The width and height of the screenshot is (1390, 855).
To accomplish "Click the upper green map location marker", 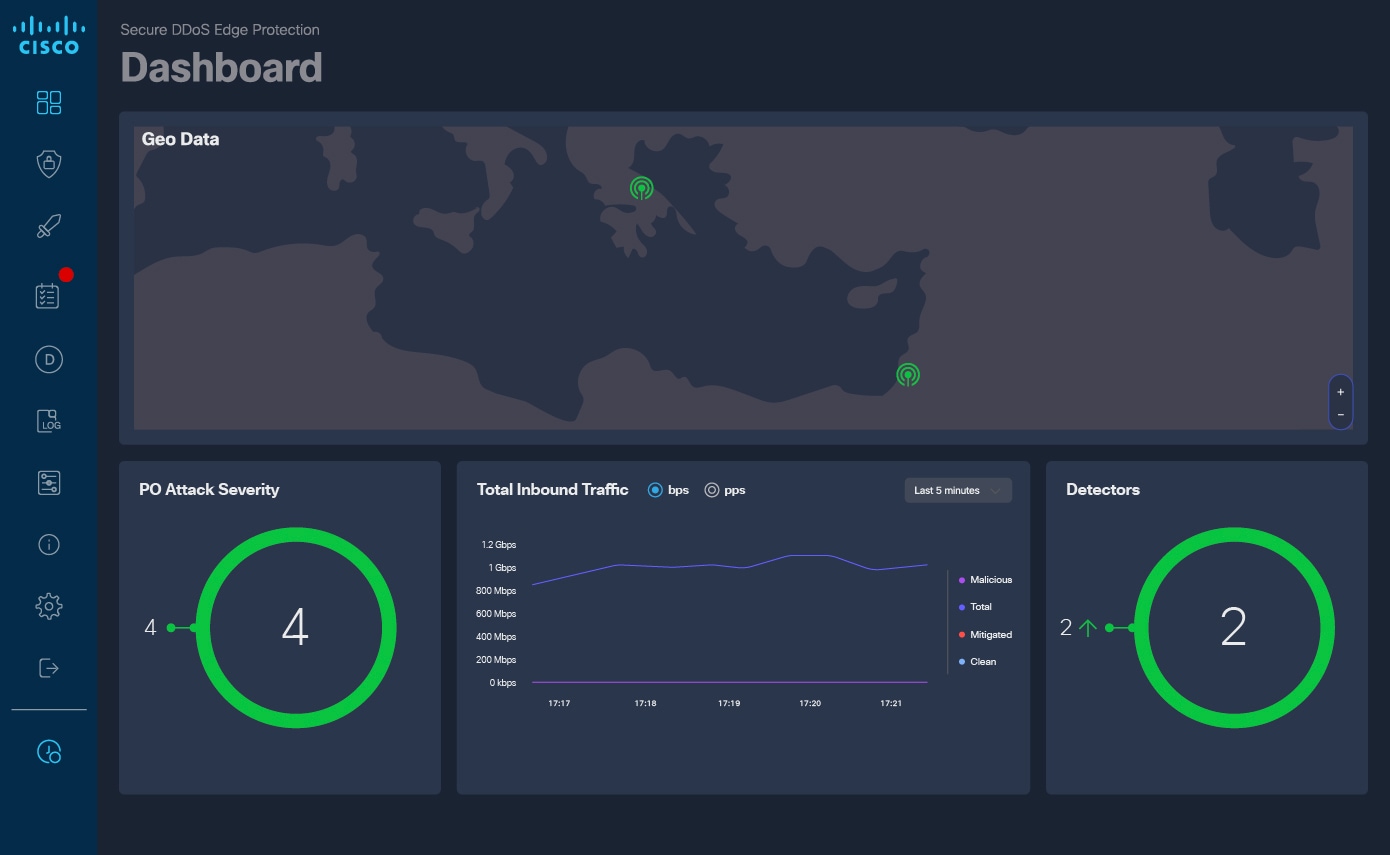I will (x=641, y=188).
